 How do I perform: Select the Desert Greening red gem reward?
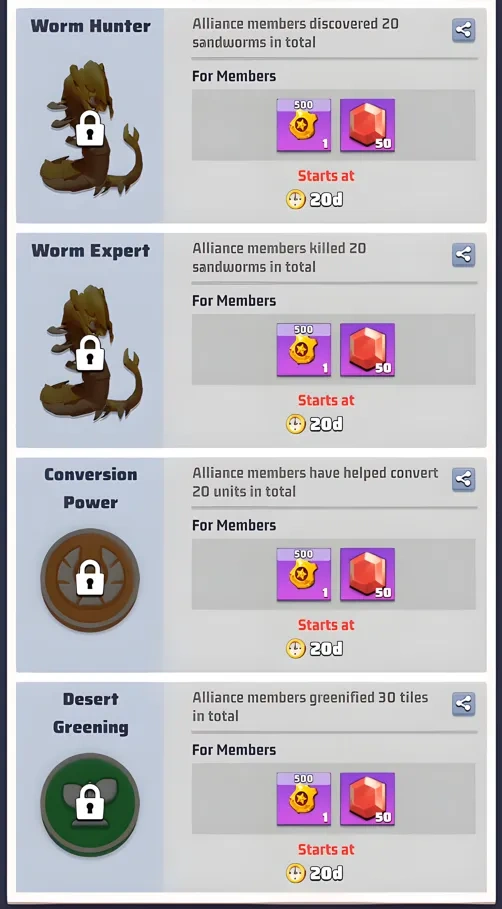pyautogui.click(x=368, y=799)
